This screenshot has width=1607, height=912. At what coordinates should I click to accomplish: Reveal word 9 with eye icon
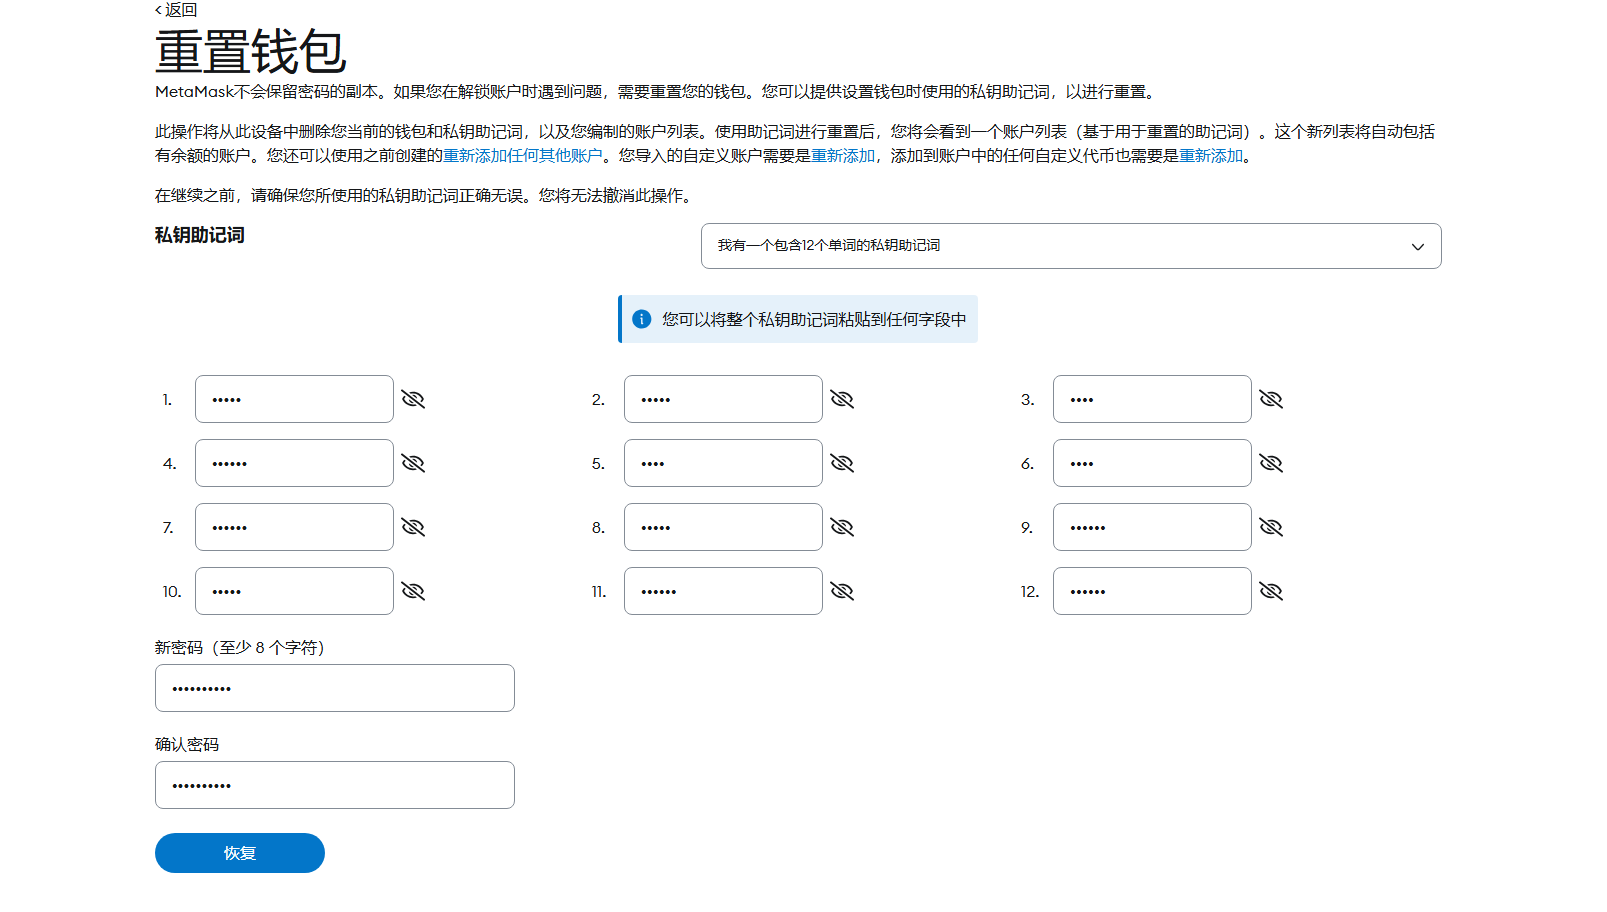tap(1271, 527)
